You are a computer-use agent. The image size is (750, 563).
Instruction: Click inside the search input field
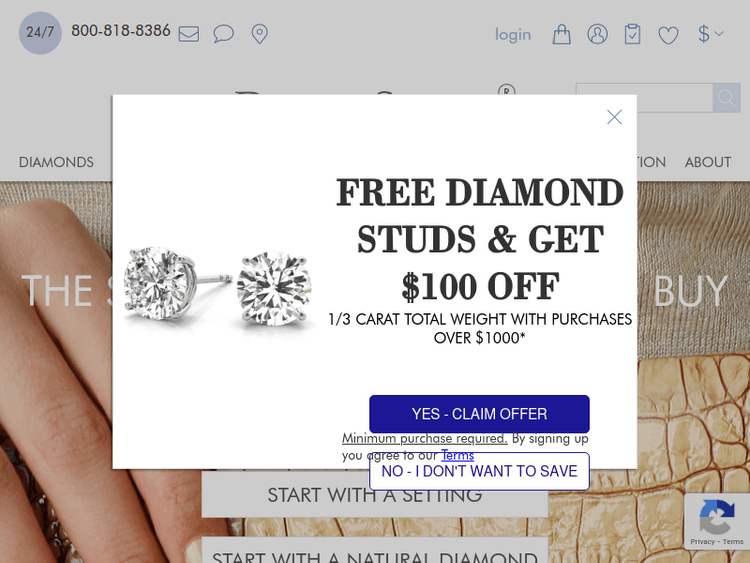[644, 98]
